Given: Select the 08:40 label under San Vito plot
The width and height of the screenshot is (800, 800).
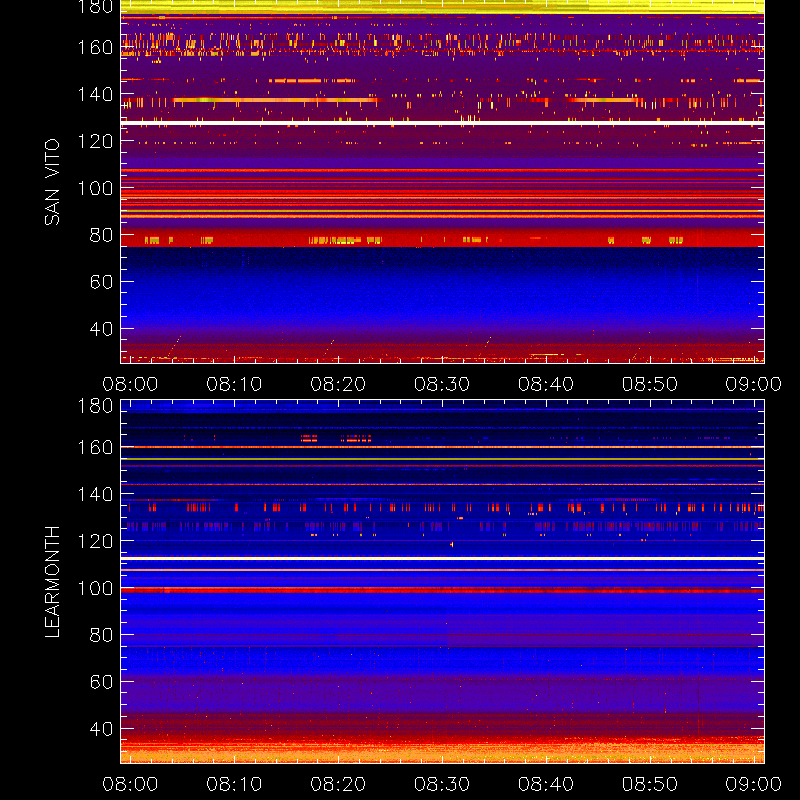Looking at the screenshot, I should click(x=546, y=384).
